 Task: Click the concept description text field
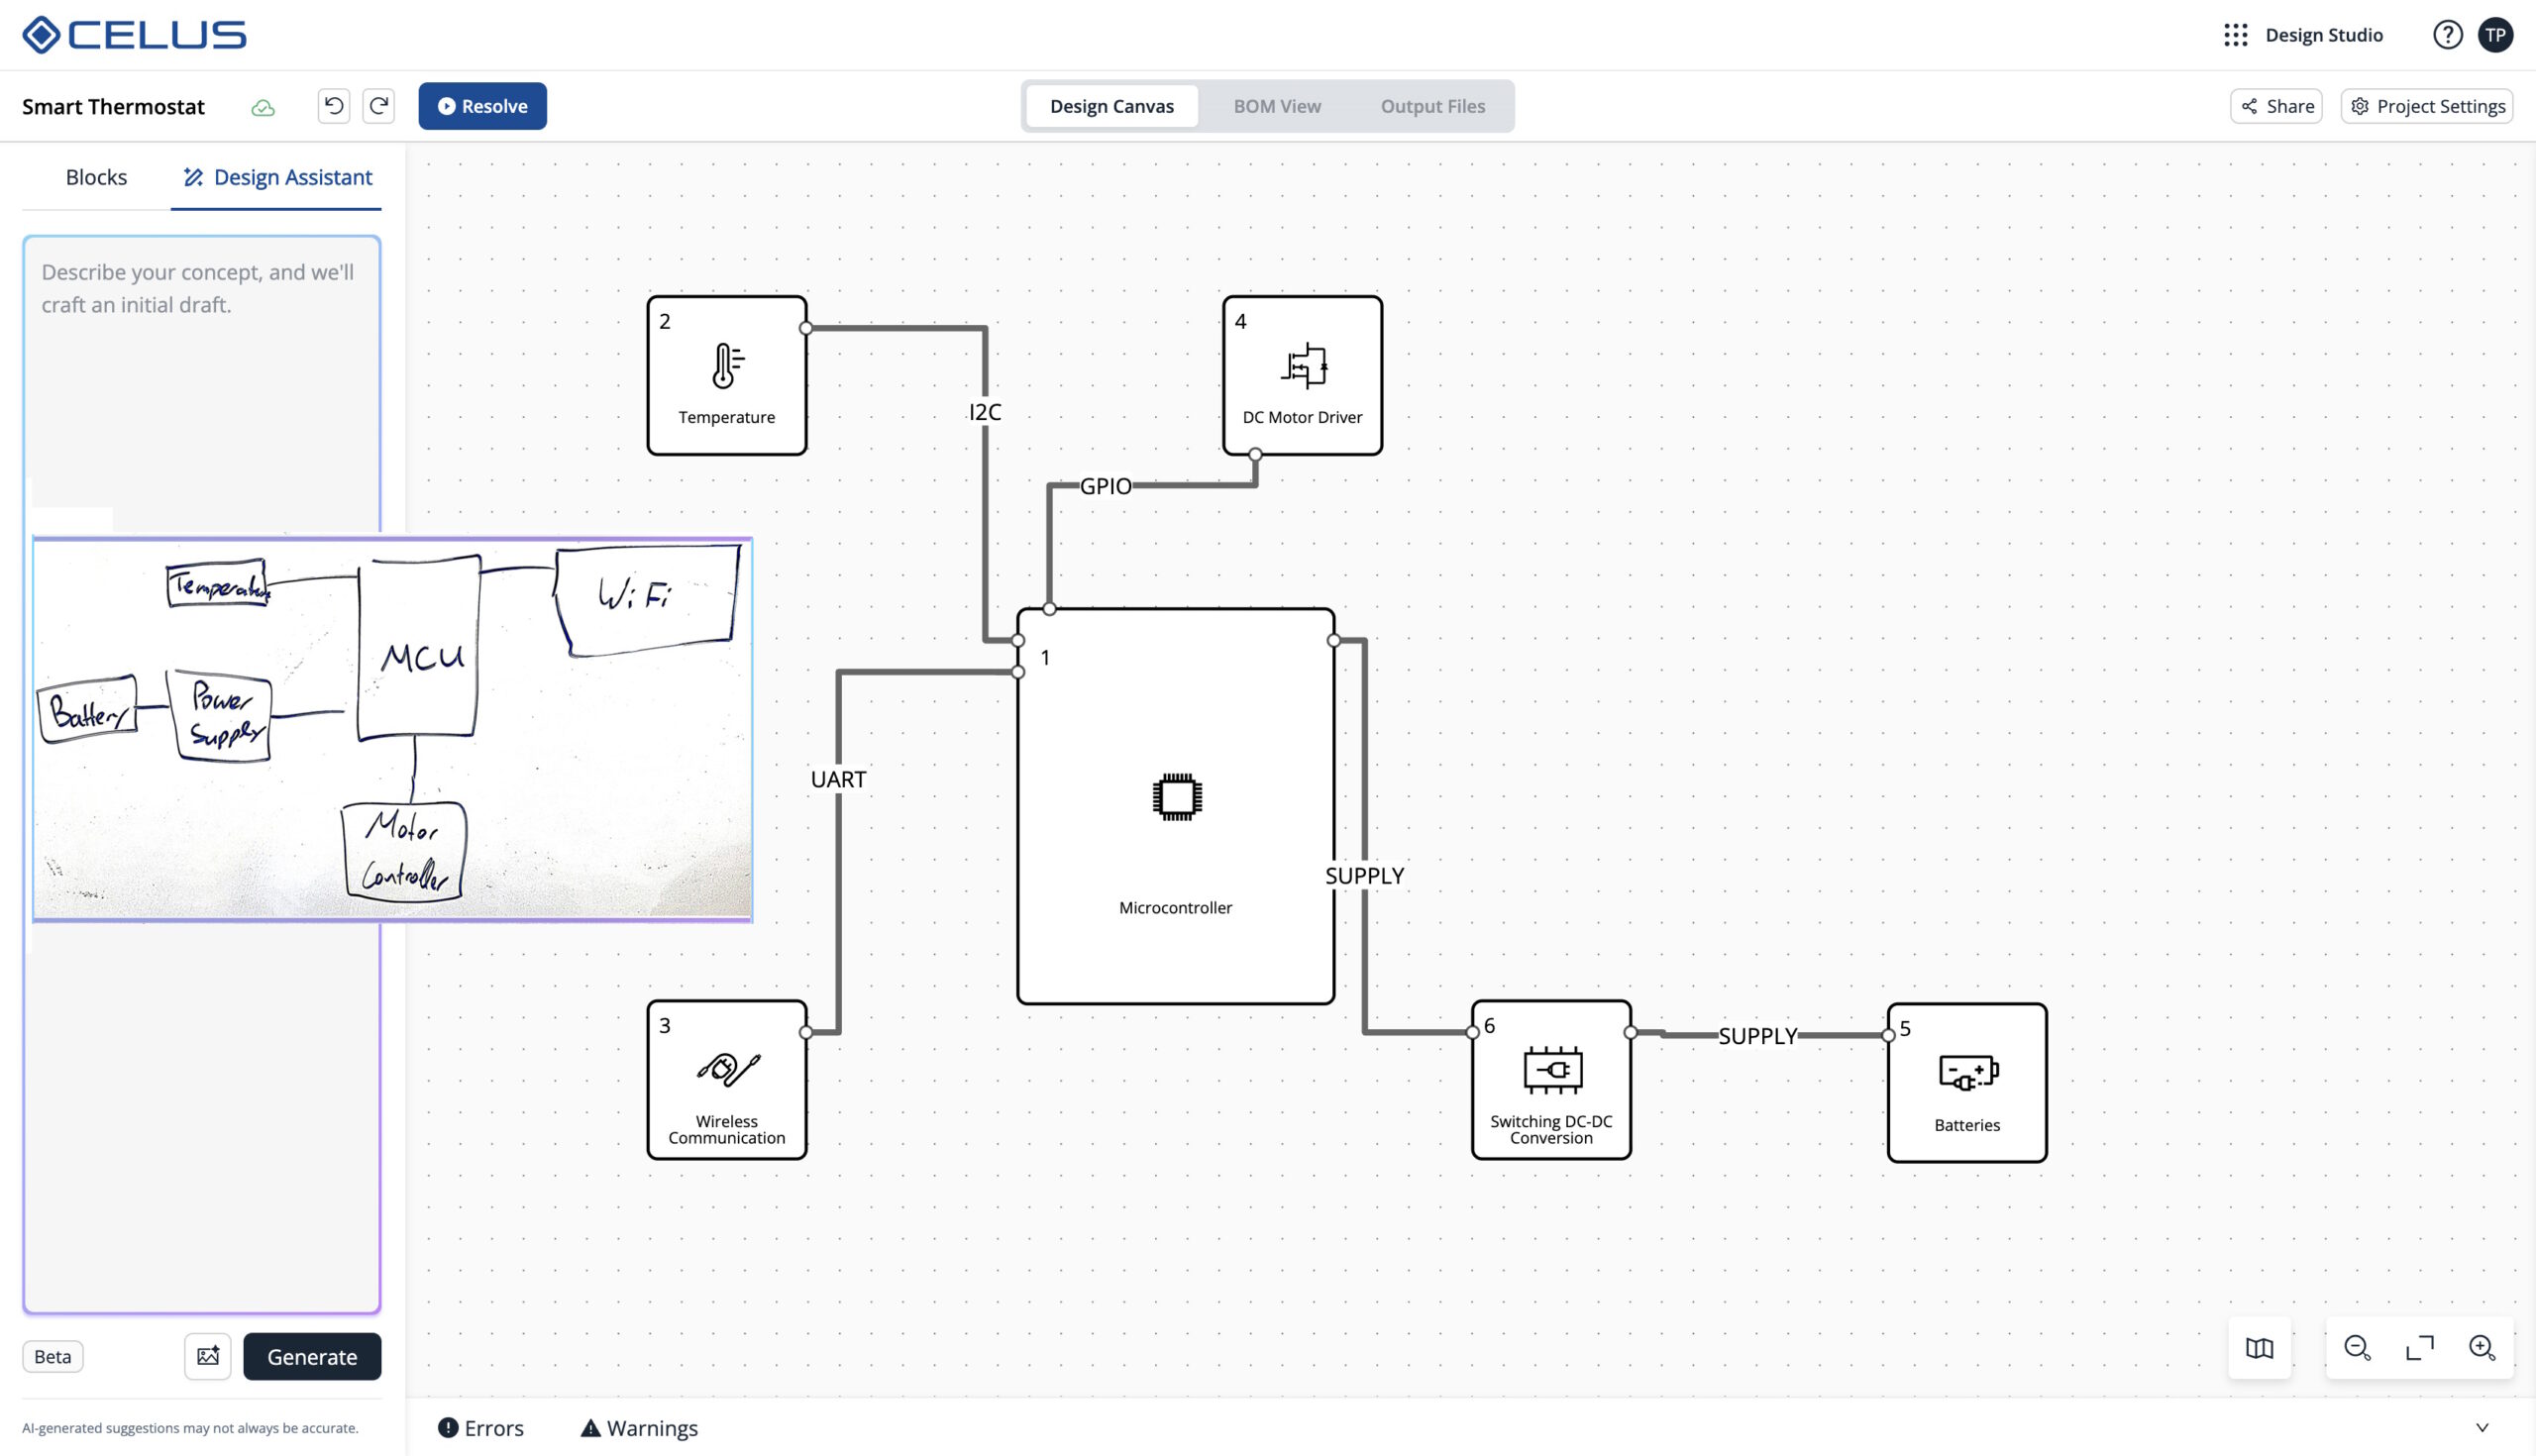tap(200, 380)
